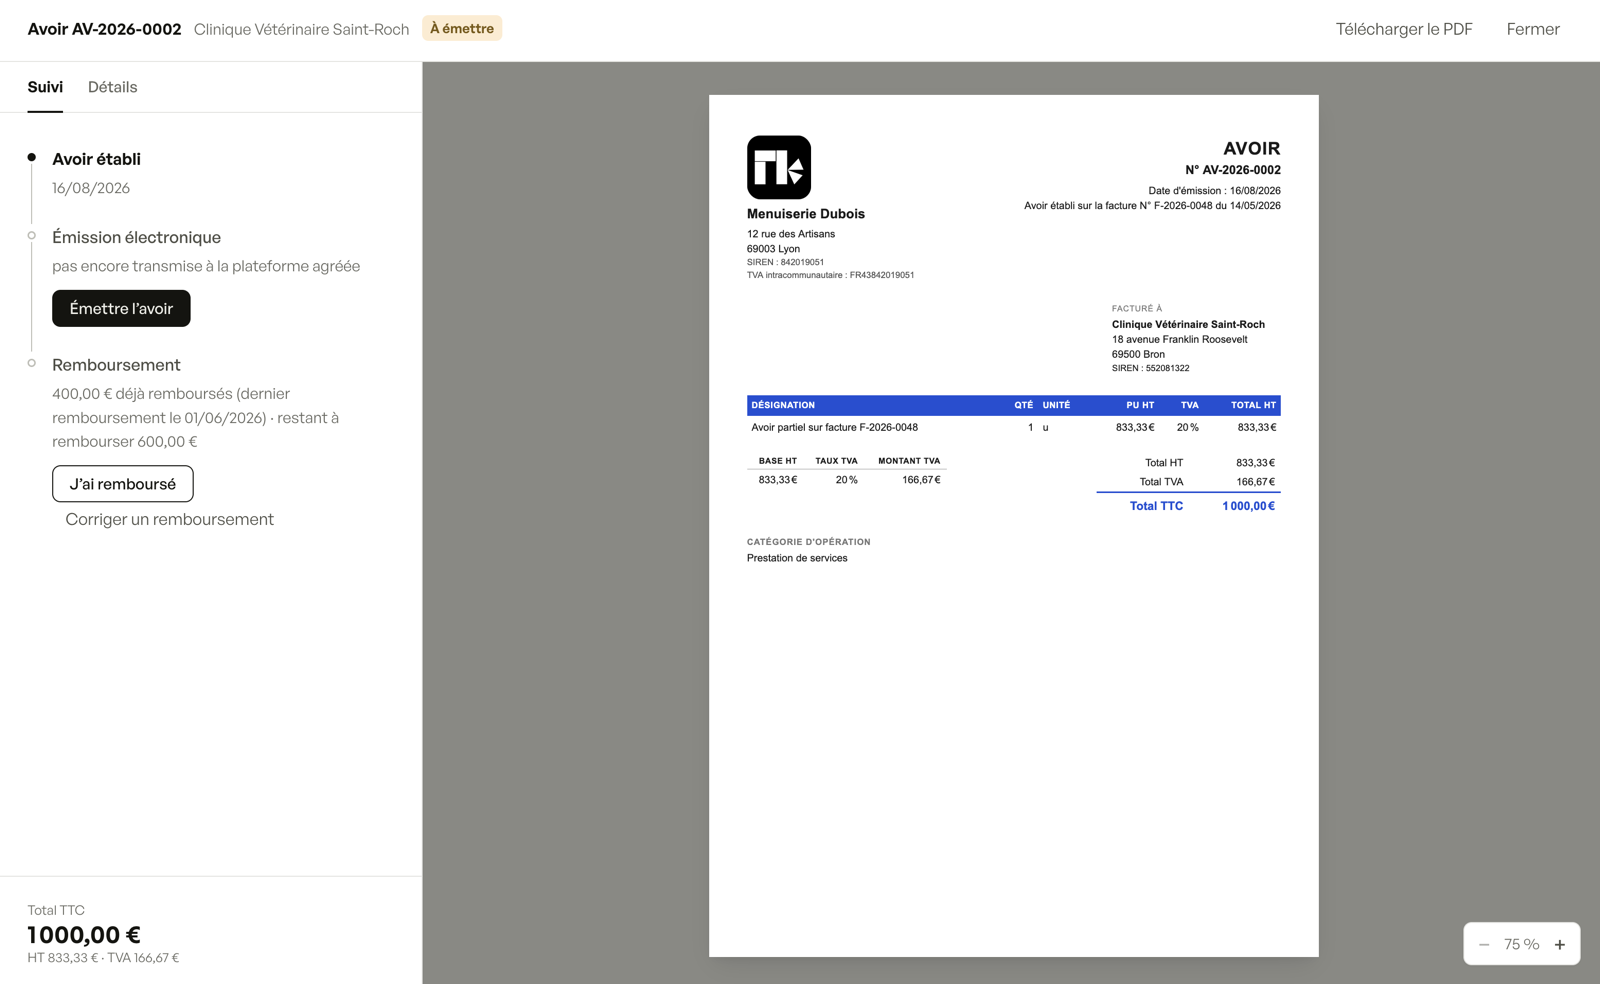This screenshot has width=1600, height=984.
Task: Click the 'SIREN : 552081322' client line
Action: pos(1150,368)
